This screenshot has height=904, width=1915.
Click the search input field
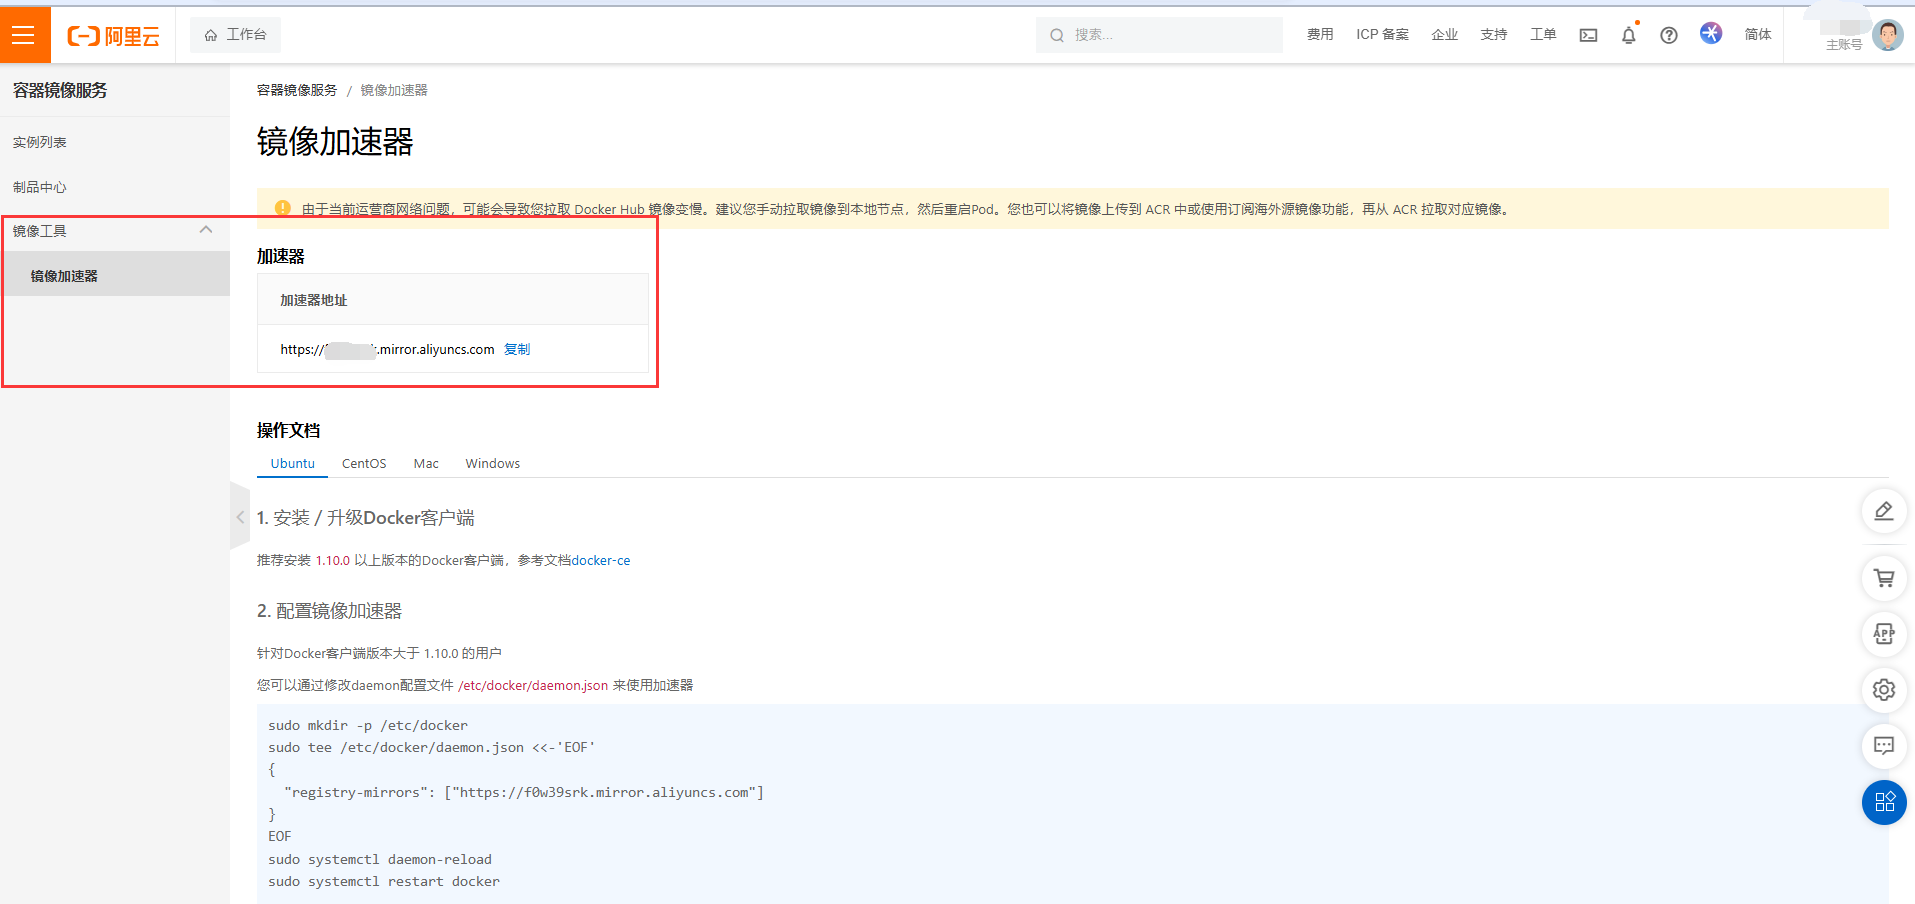tap(1160, 34)
